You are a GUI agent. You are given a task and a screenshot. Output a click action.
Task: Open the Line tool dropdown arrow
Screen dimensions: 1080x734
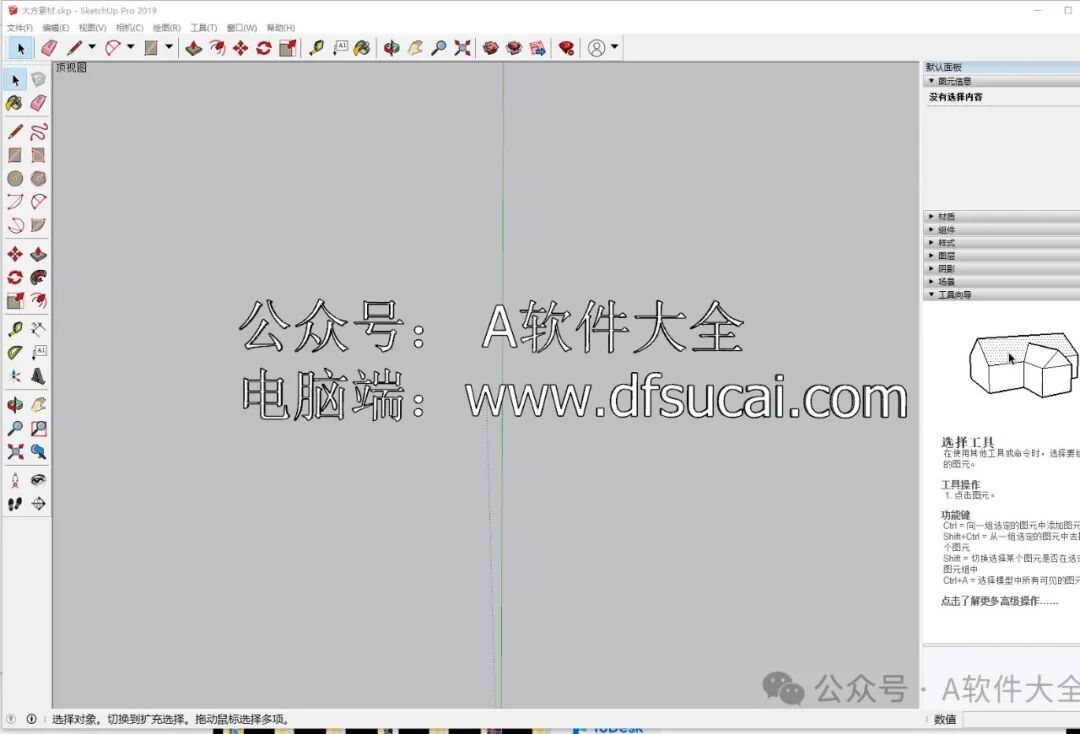coord(91,47)
